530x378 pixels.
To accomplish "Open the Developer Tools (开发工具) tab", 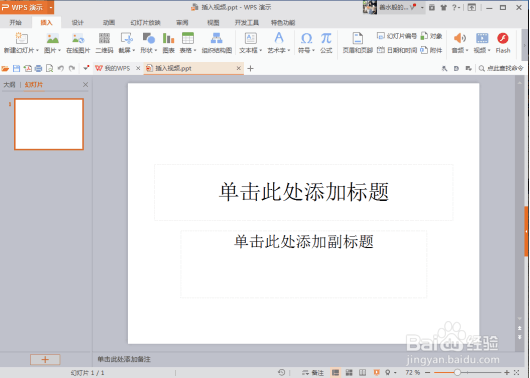I will click(247, 23).
